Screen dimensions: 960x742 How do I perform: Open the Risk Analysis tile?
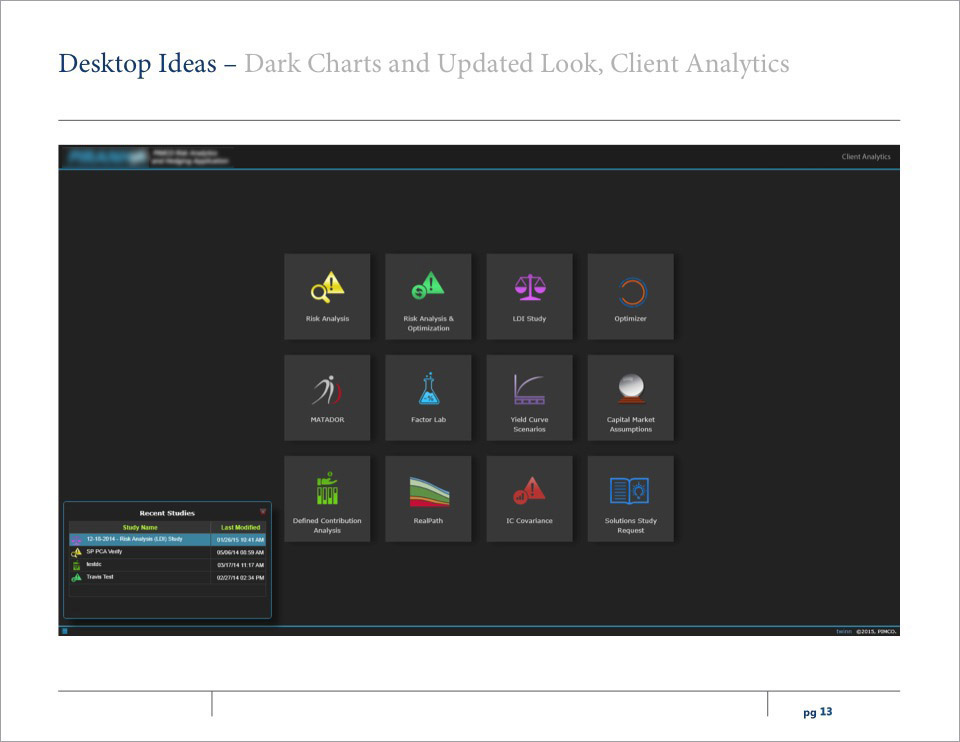[x=327, y=297]
